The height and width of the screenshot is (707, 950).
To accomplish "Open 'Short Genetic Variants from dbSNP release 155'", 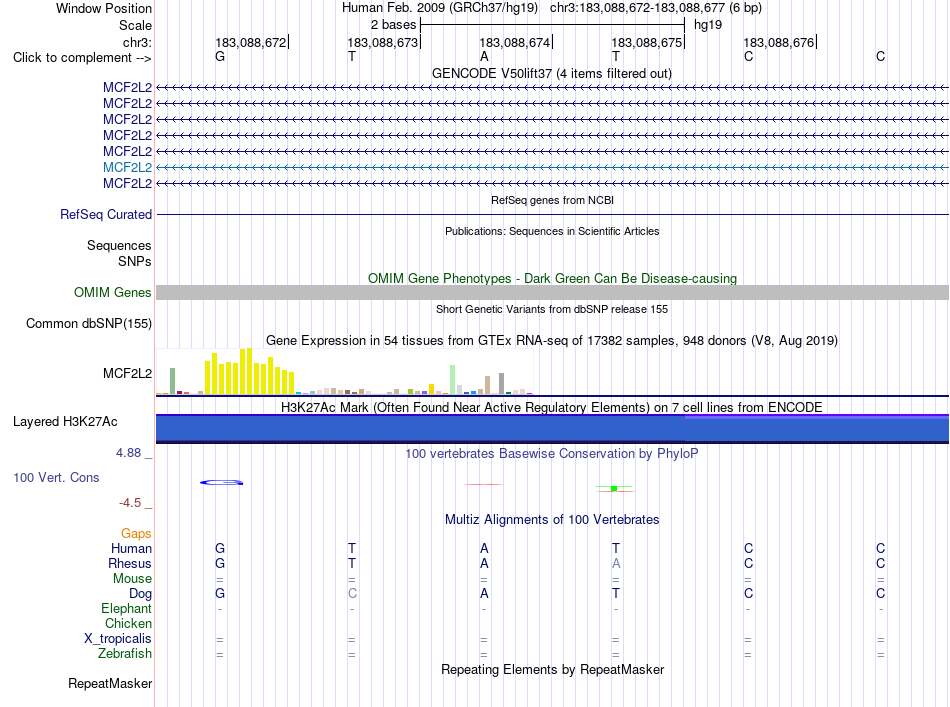I will [552, 309].
